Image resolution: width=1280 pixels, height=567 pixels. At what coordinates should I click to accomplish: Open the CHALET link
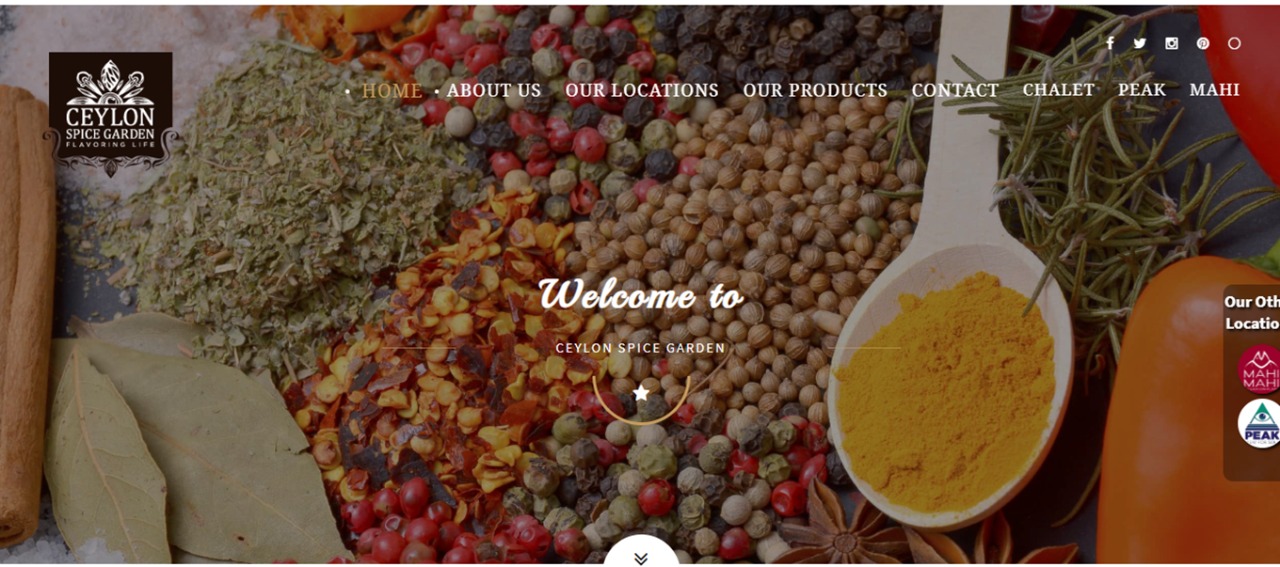(1058, 90)
